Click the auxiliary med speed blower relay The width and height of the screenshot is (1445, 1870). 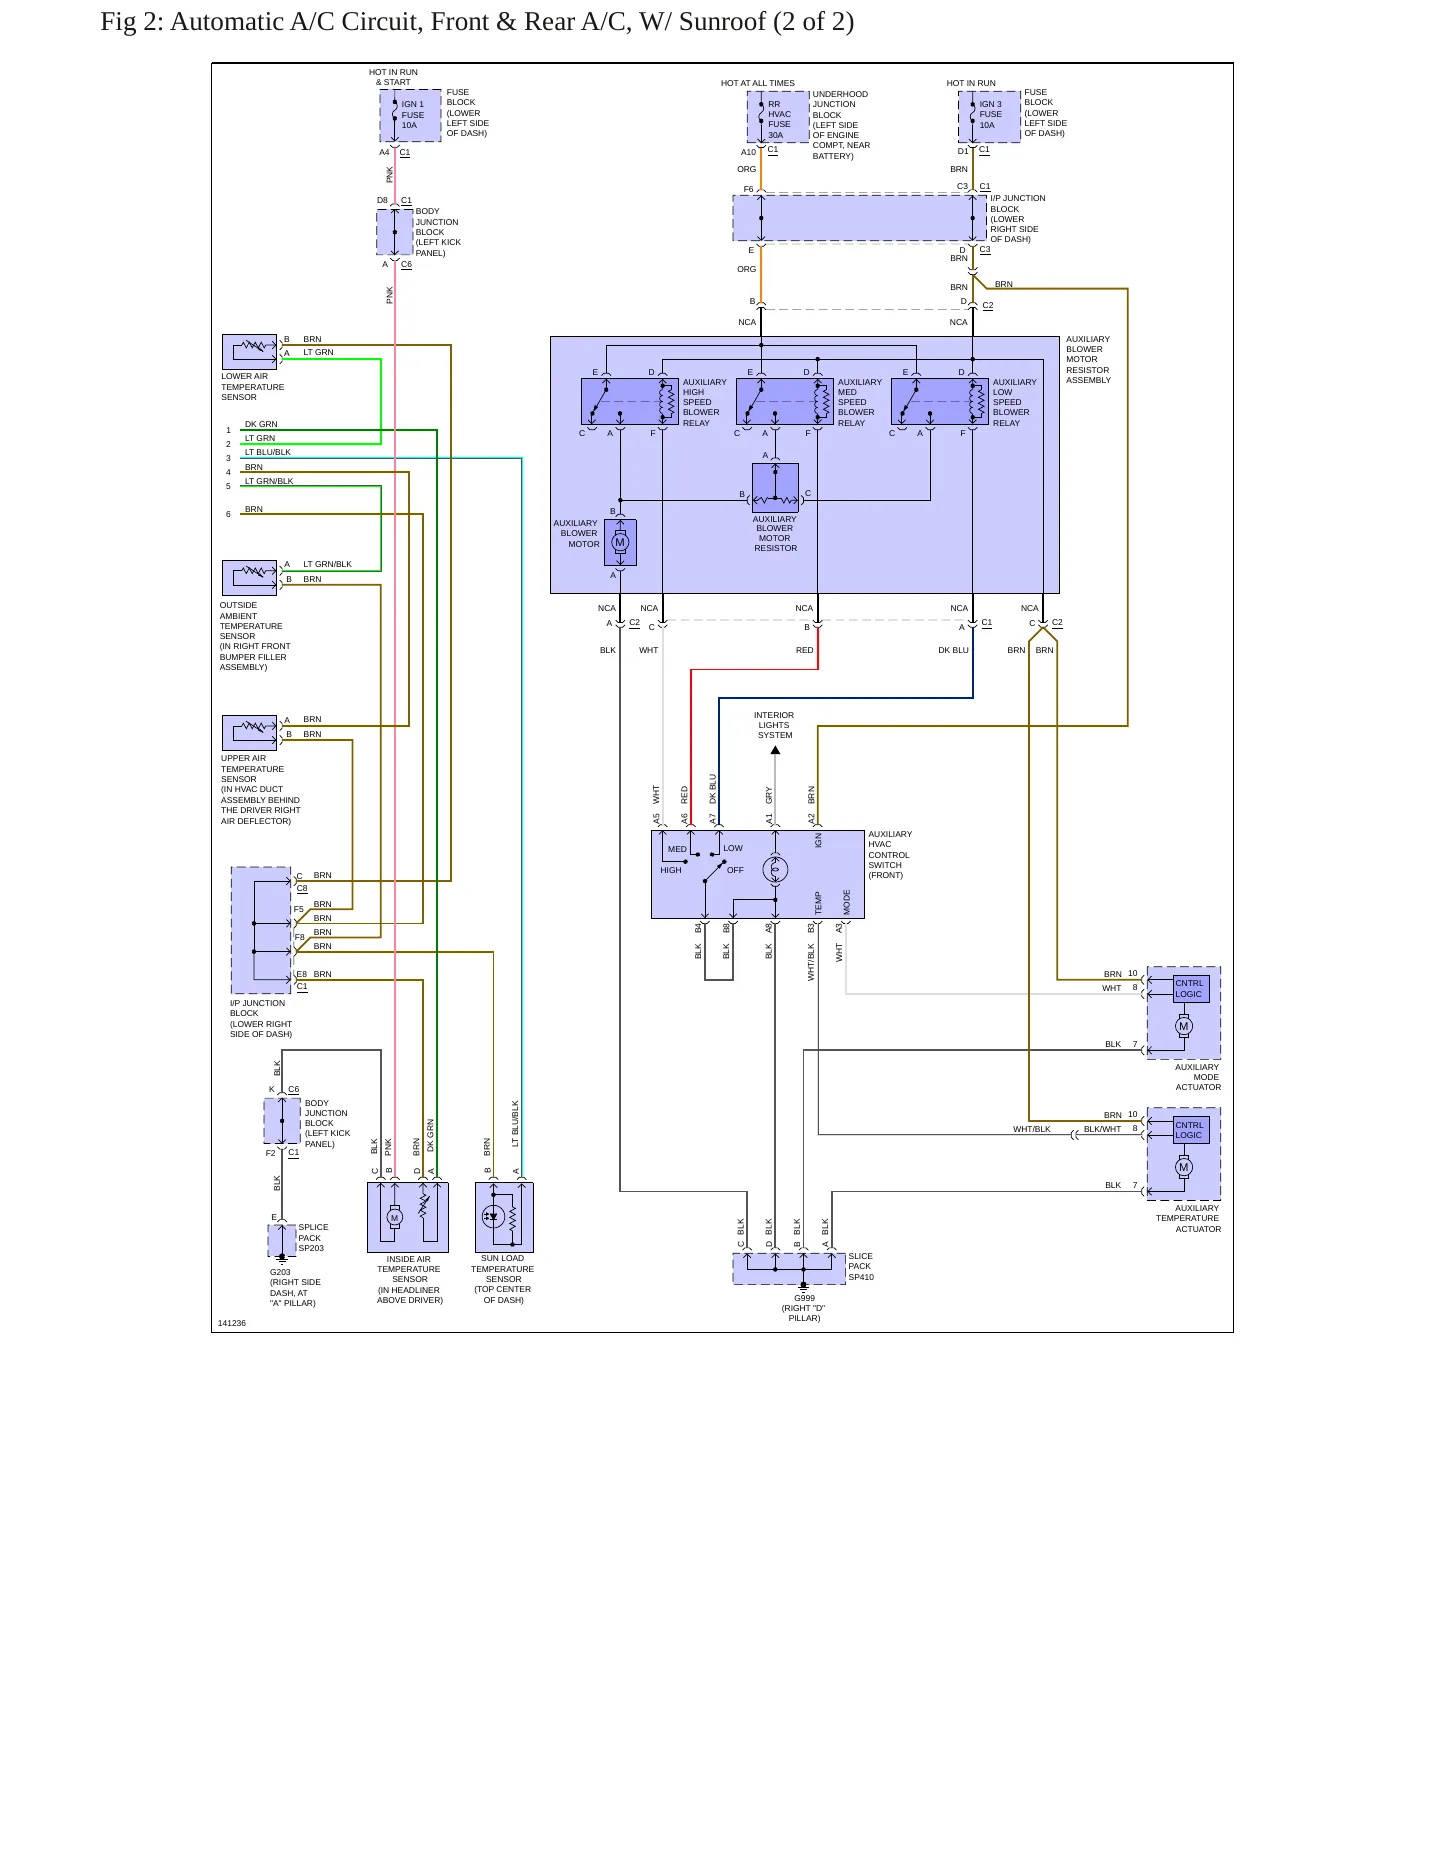coord(785,401)
